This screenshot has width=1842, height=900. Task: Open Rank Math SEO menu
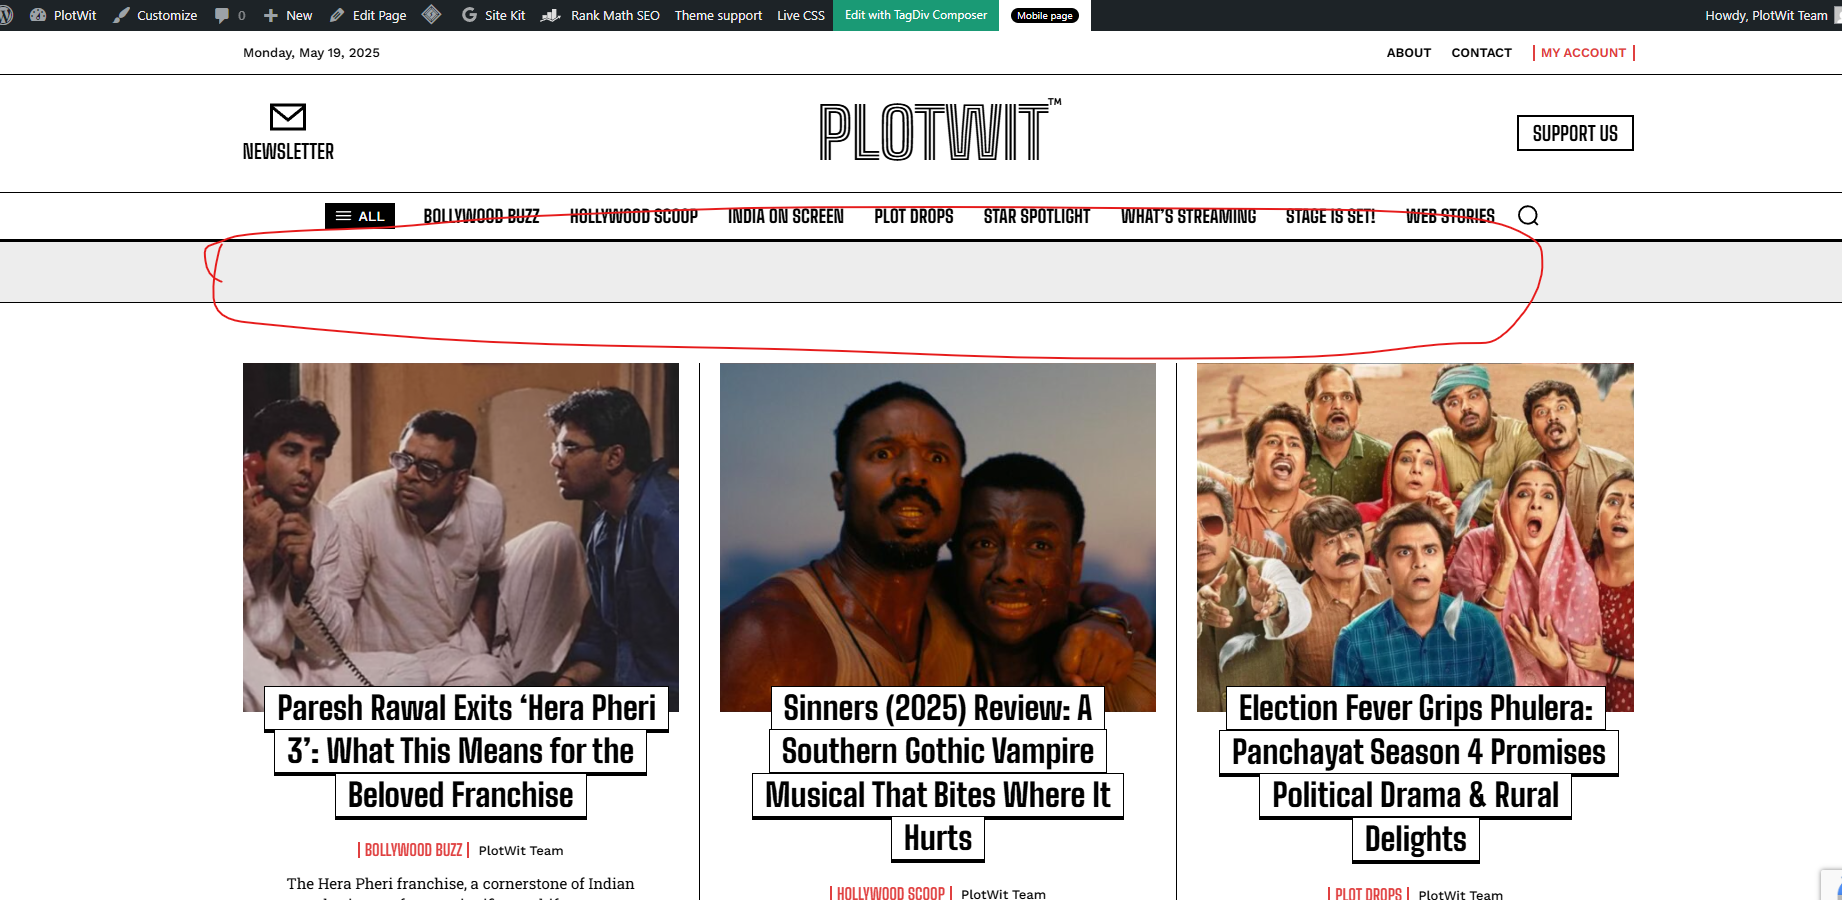tap(600, 15)
